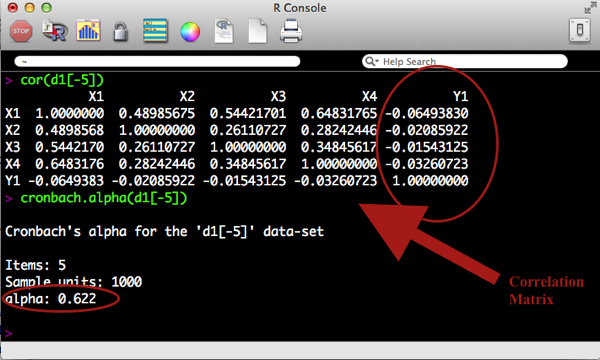Viewport: 600px width, 360px height.
Task: Click the X2 column header
Action: pos(187,96)
